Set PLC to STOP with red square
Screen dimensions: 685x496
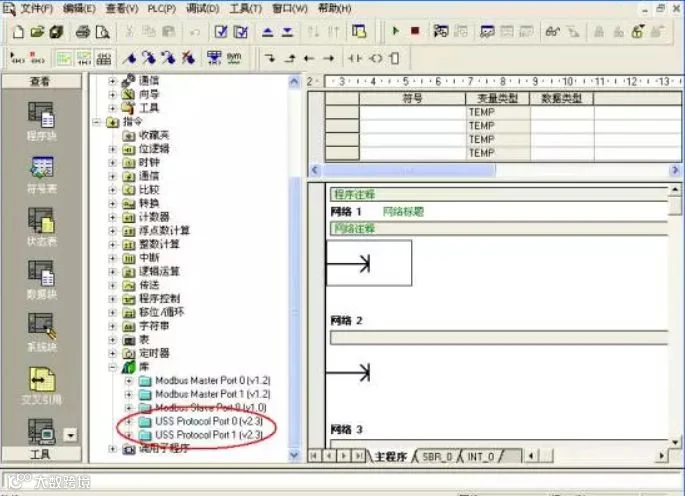(x=415, y=31)
